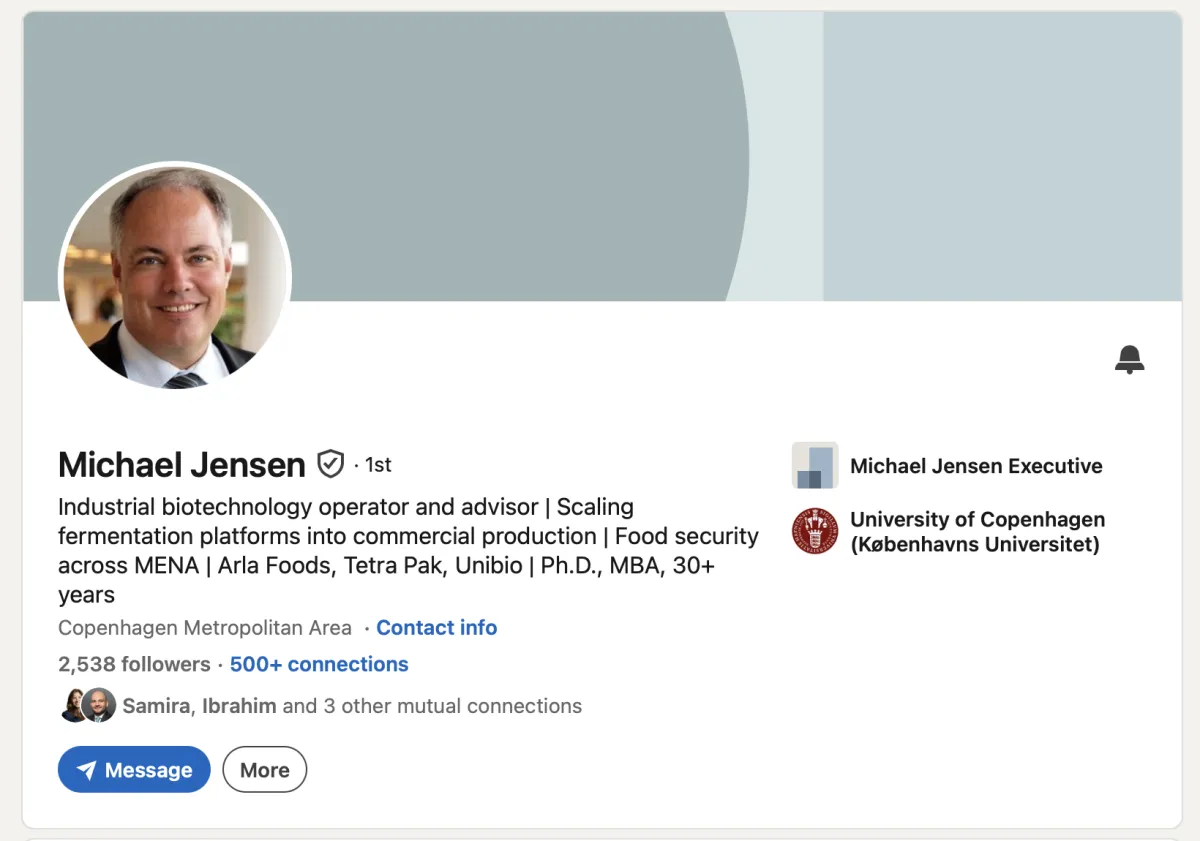Send a message with the Message button
The width and height of the screenshot is (1200, 841).
tap(134, 770)
